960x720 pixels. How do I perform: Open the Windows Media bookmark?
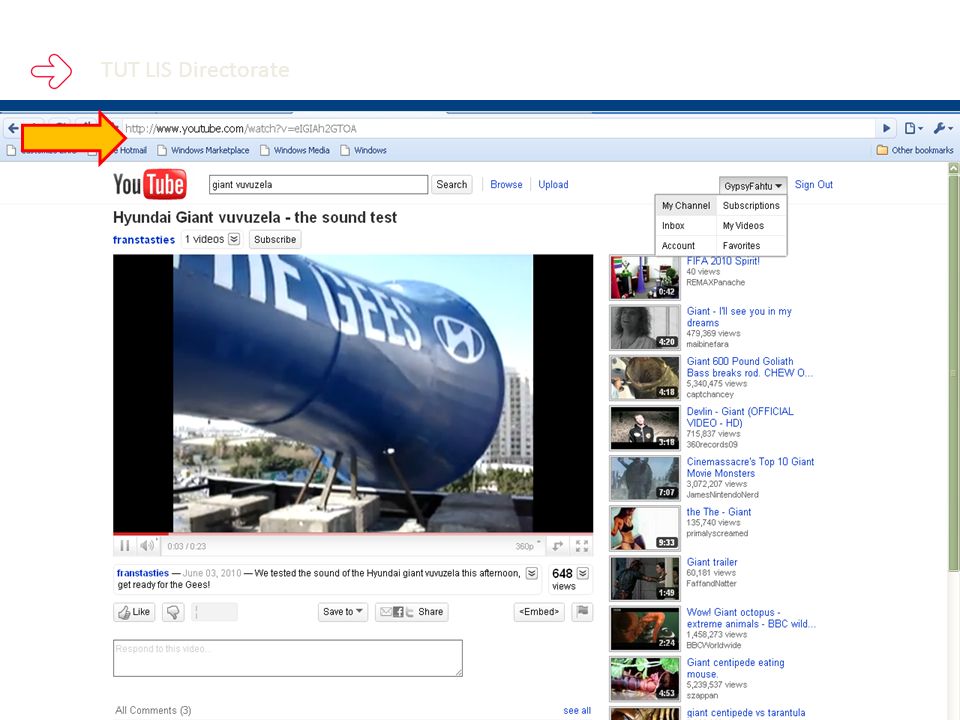[x=294, y=150]
